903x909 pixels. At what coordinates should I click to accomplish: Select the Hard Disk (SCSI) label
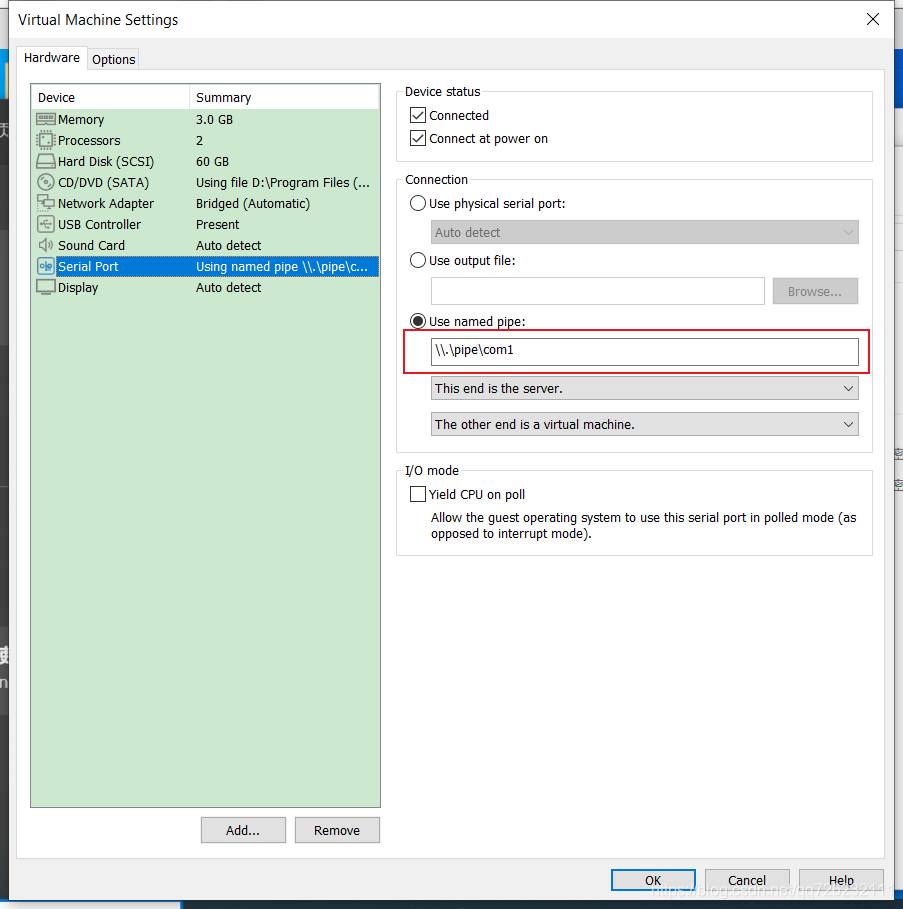click(106, 161)
